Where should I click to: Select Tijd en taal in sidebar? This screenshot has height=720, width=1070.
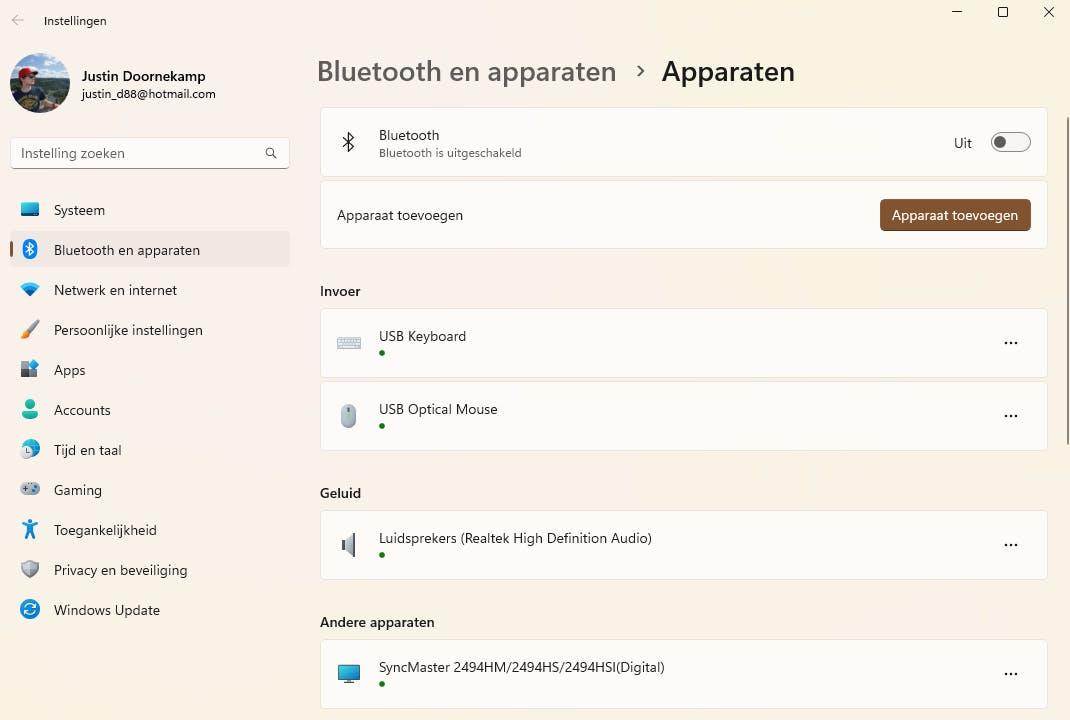[87, 450]
